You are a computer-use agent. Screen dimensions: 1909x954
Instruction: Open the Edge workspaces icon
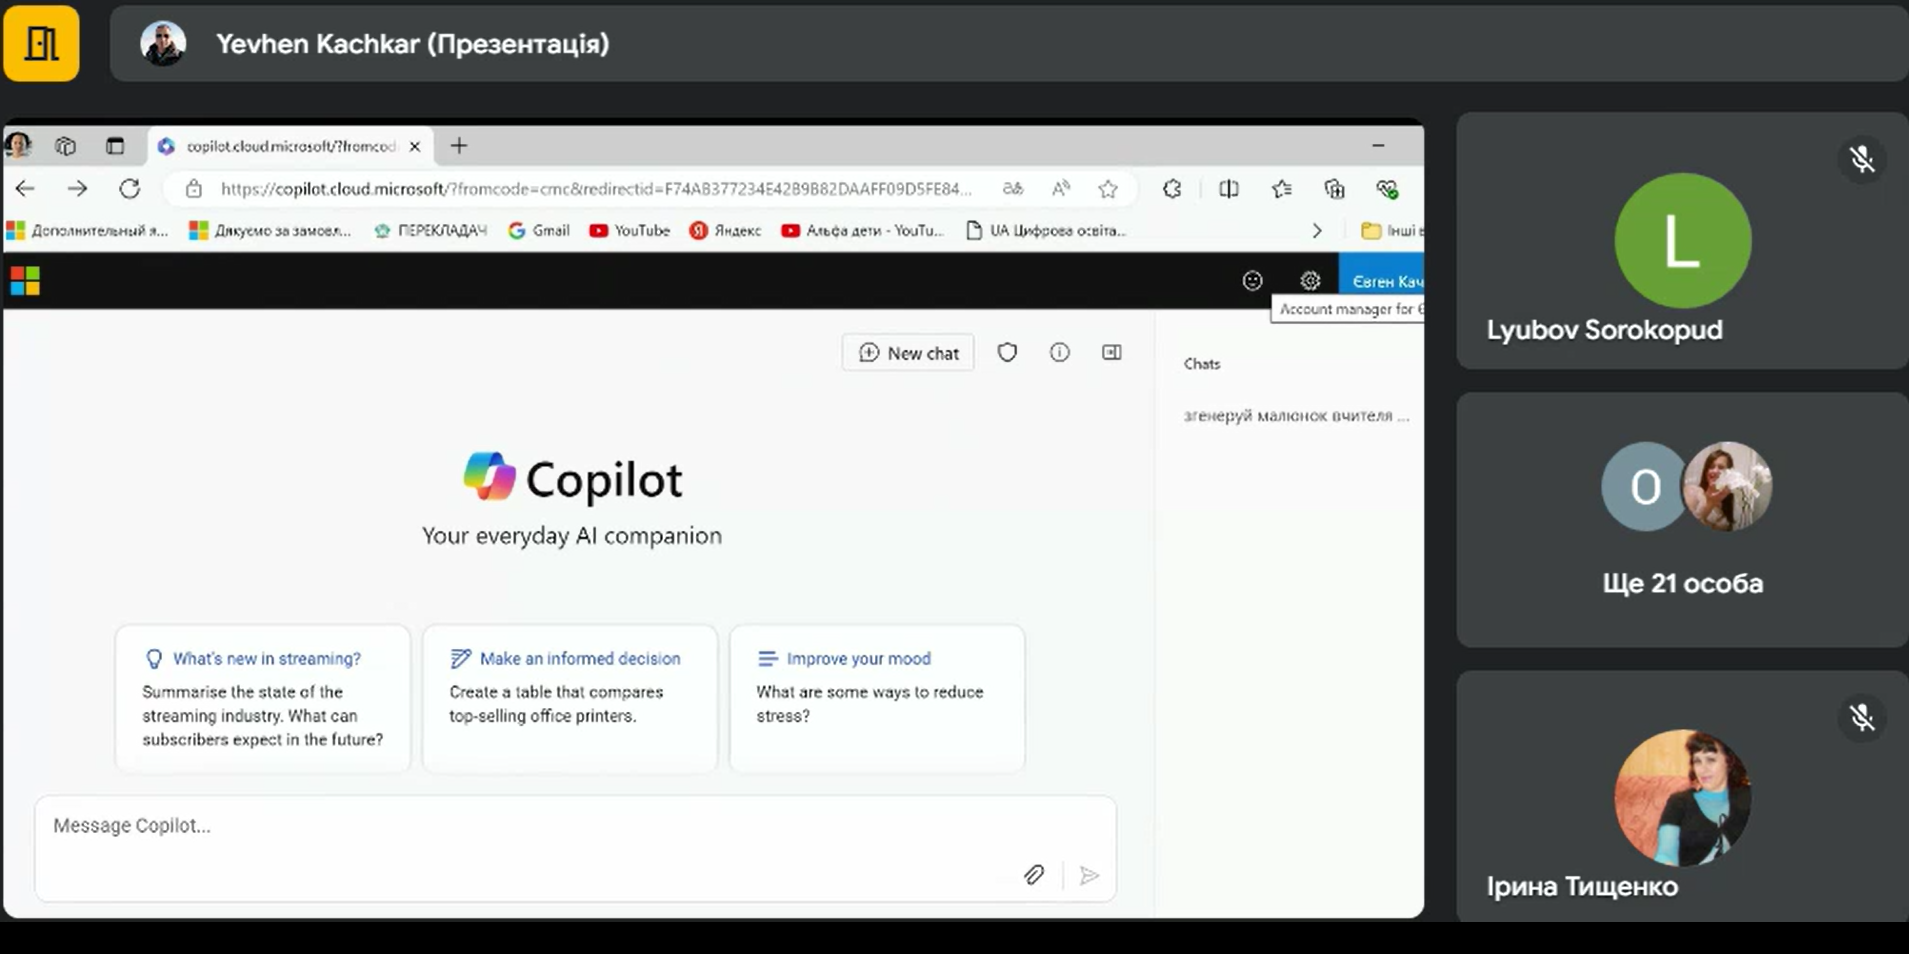point(66,146)
